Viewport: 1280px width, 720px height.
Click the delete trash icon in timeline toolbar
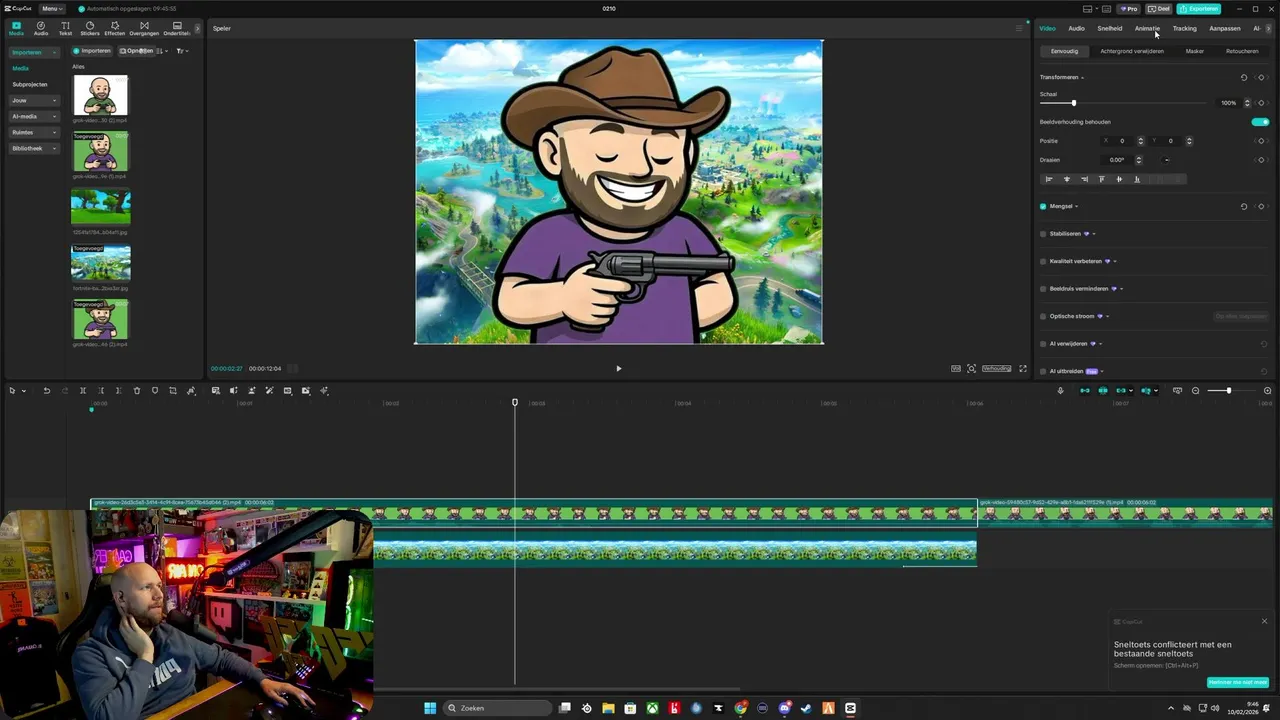pyautogui.click(x=137, y=391)
